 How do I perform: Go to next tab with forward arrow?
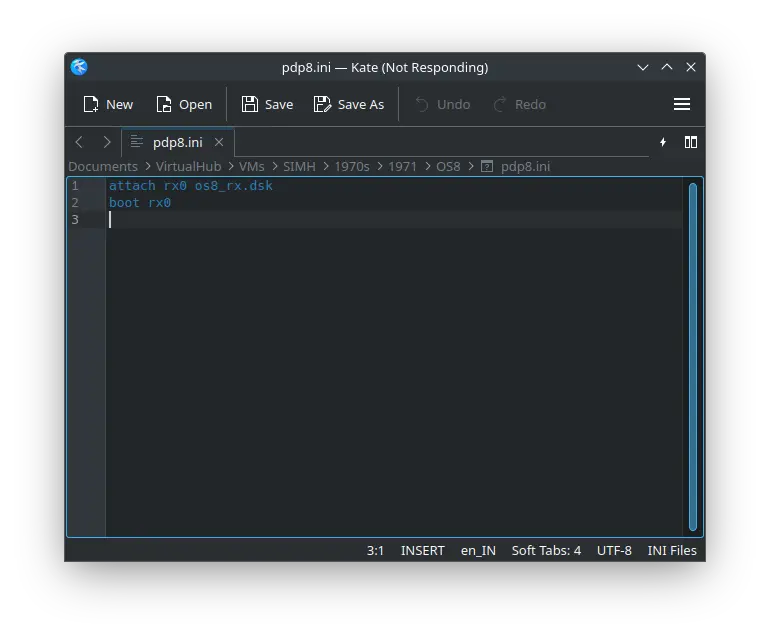click(106, 142)
